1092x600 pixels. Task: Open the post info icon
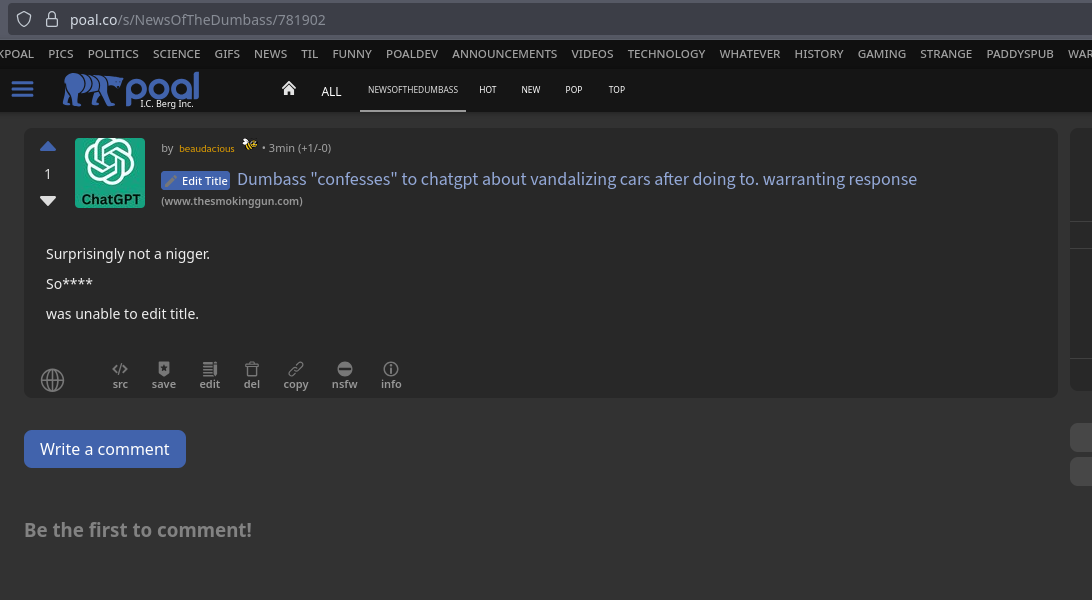pos(391,375)
